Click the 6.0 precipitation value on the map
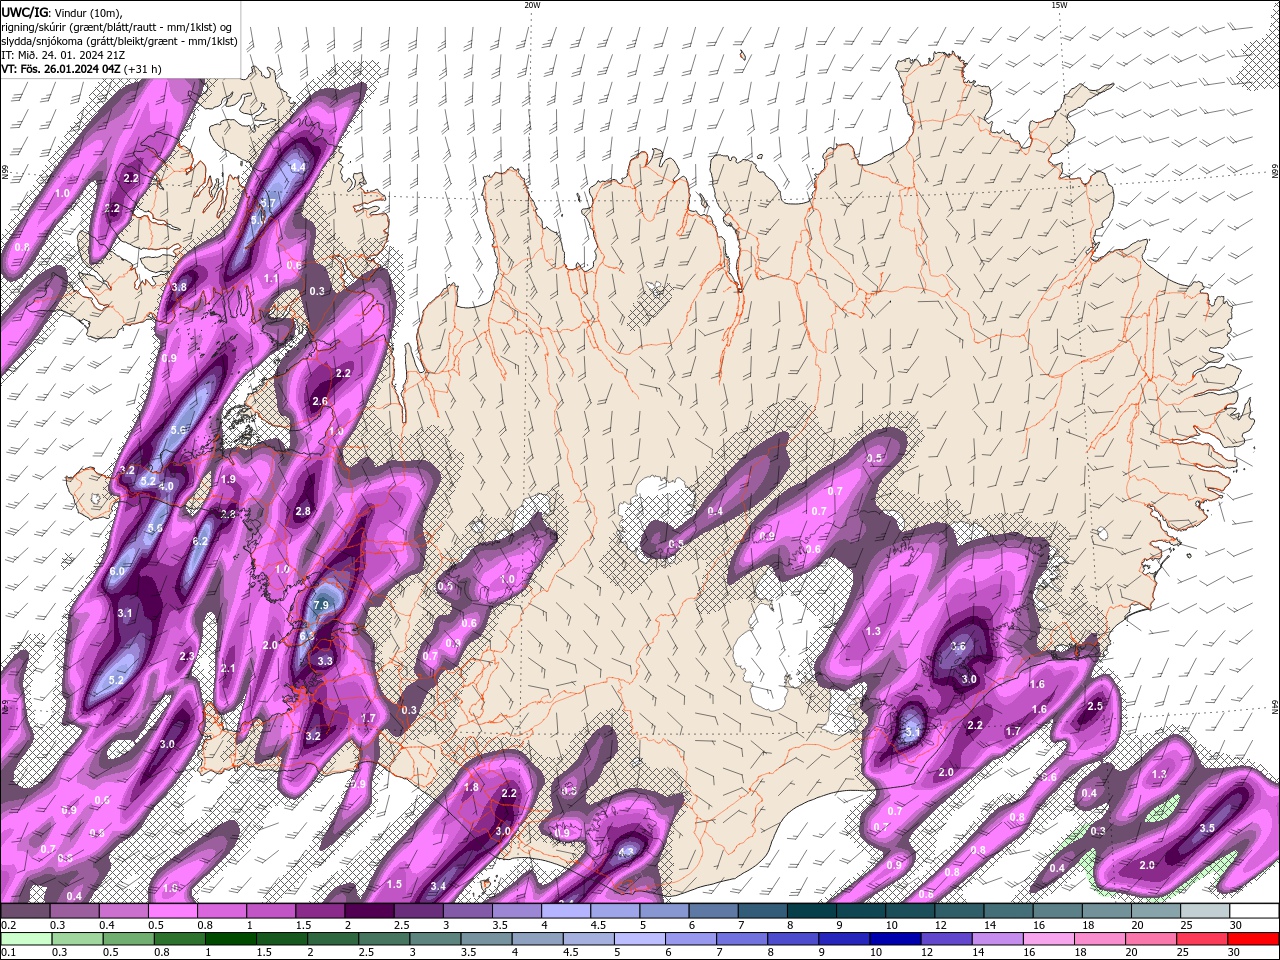Viewport: 1280px width, 960px height. click(117, 571)
